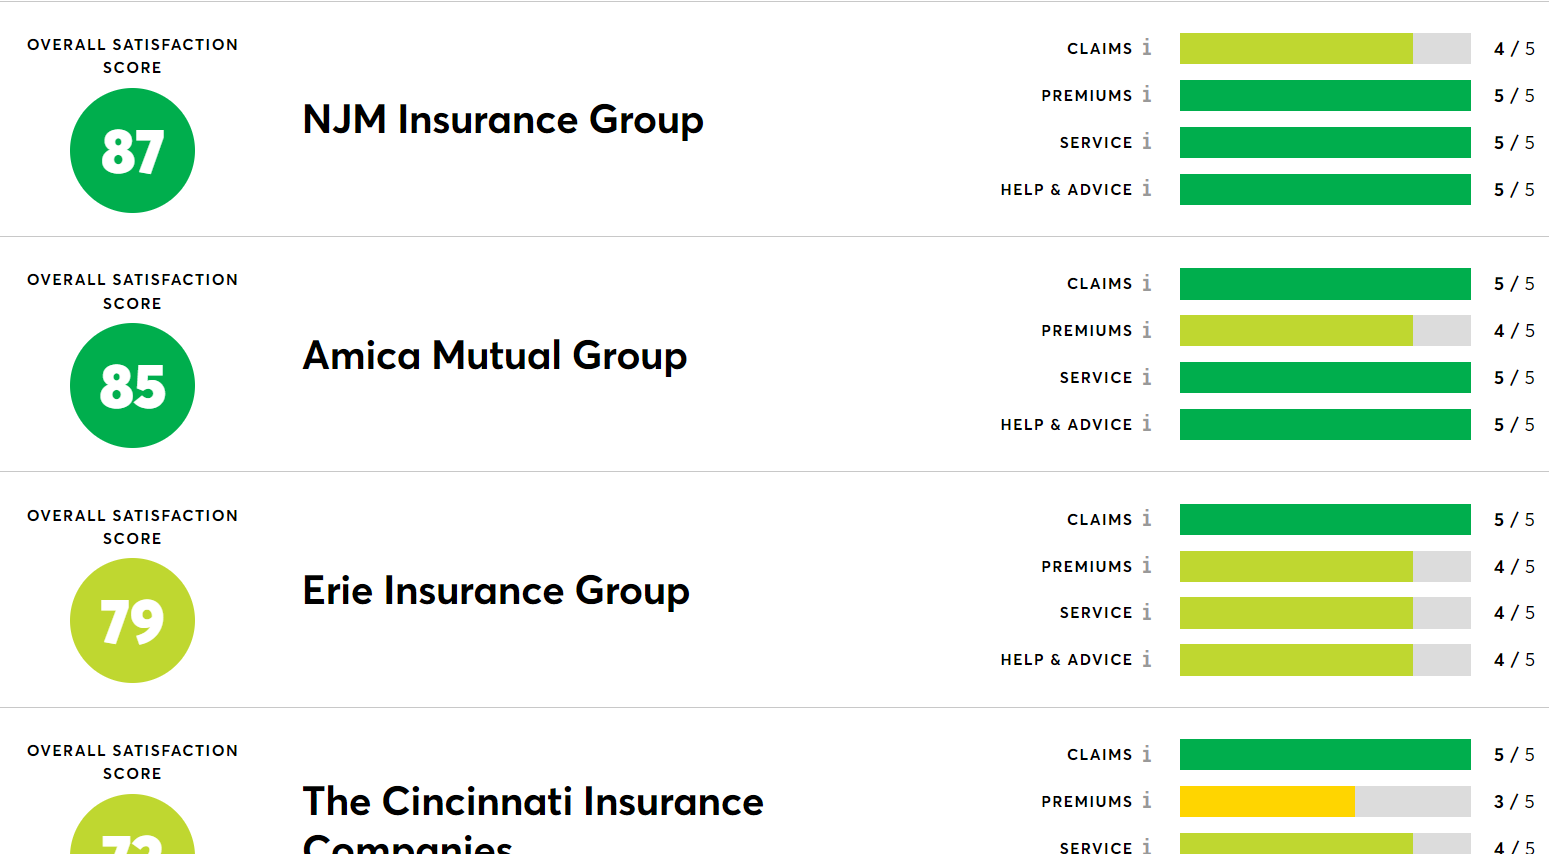
Task: Click Erie Insurance Group name
Action: [x=496, y=591]
